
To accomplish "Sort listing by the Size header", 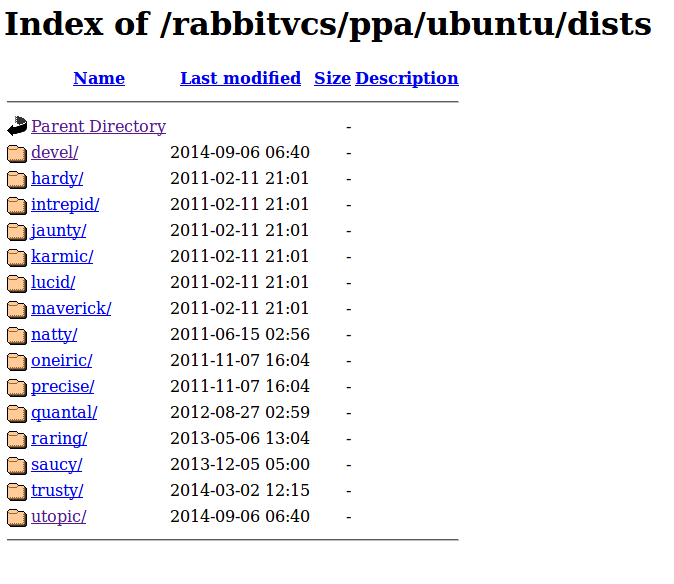I will pos(332,78).
